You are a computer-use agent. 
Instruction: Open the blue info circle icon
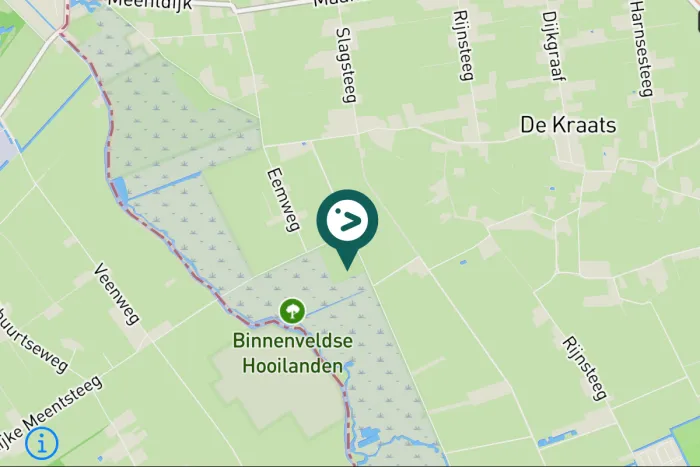tap(42, 444)
